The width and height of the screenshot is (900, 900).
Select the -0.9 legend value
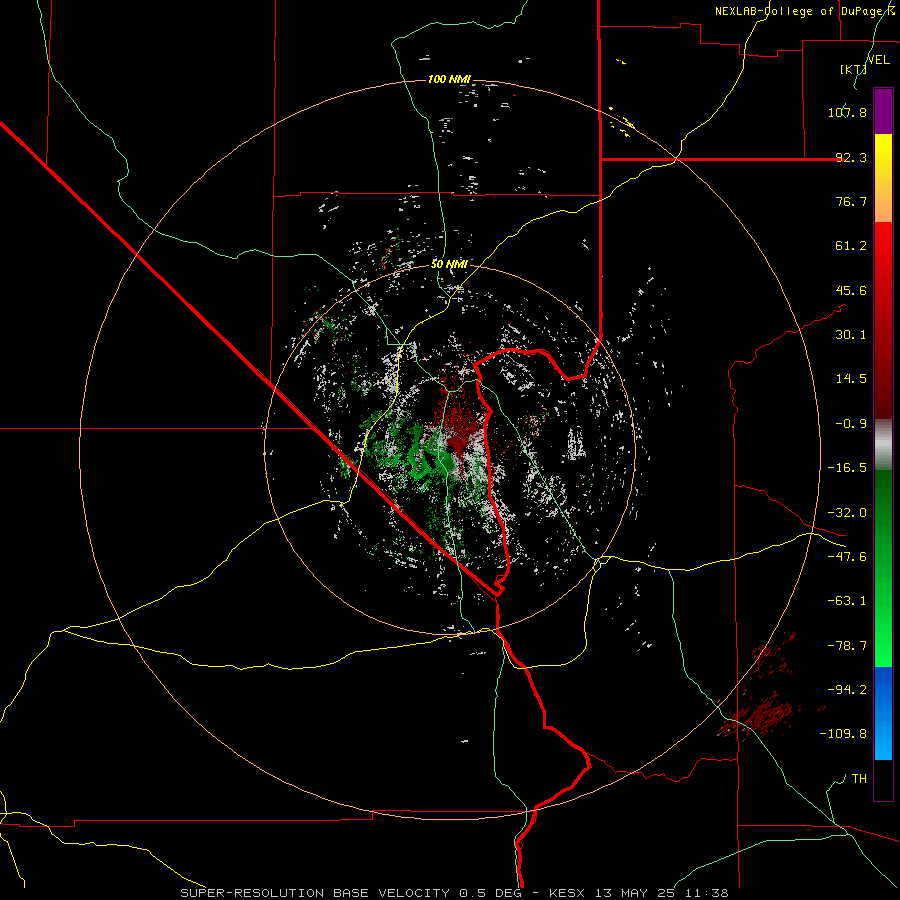pos(851,424)
